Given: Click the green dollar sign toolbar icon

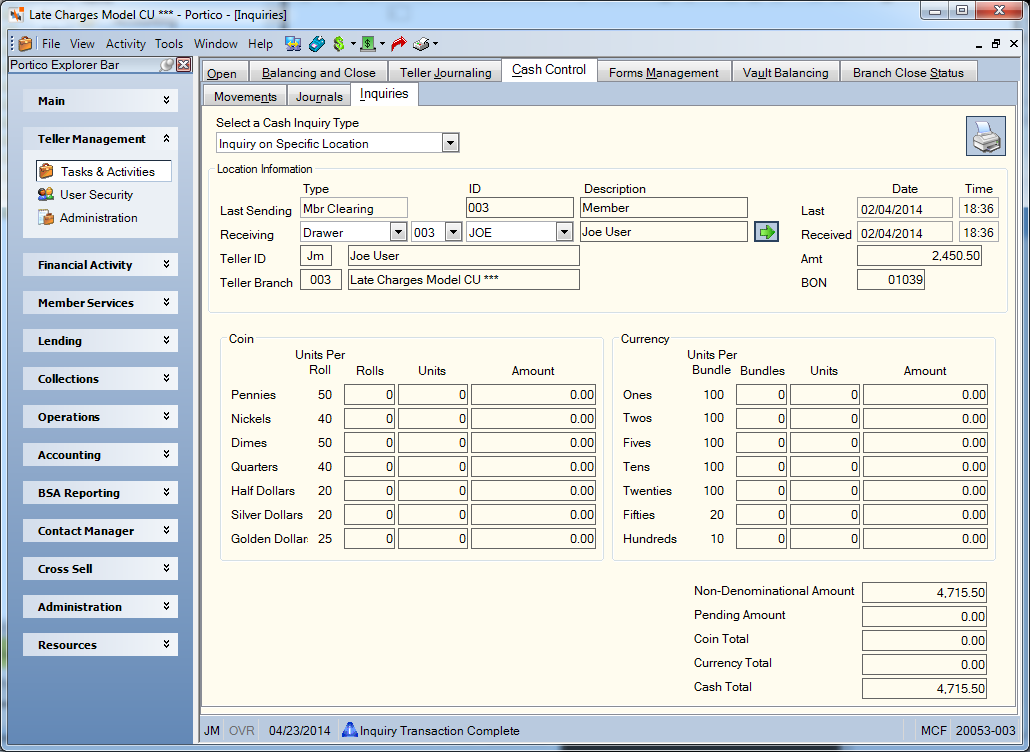Looking at the screenshot, I should [339, 44].
